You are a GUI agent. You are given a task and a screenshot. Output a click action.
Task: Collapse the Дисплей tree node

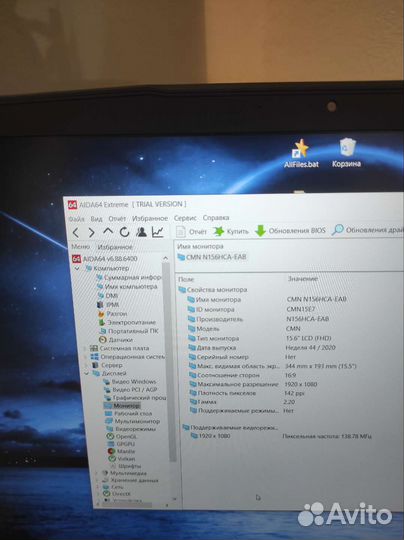click(x=86, y=373)
